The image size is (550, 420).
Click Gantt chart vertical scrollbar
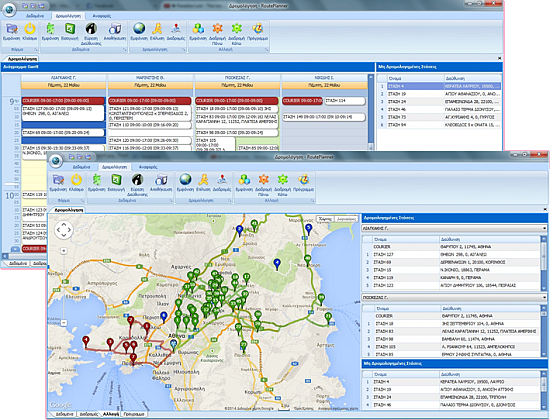371,112
